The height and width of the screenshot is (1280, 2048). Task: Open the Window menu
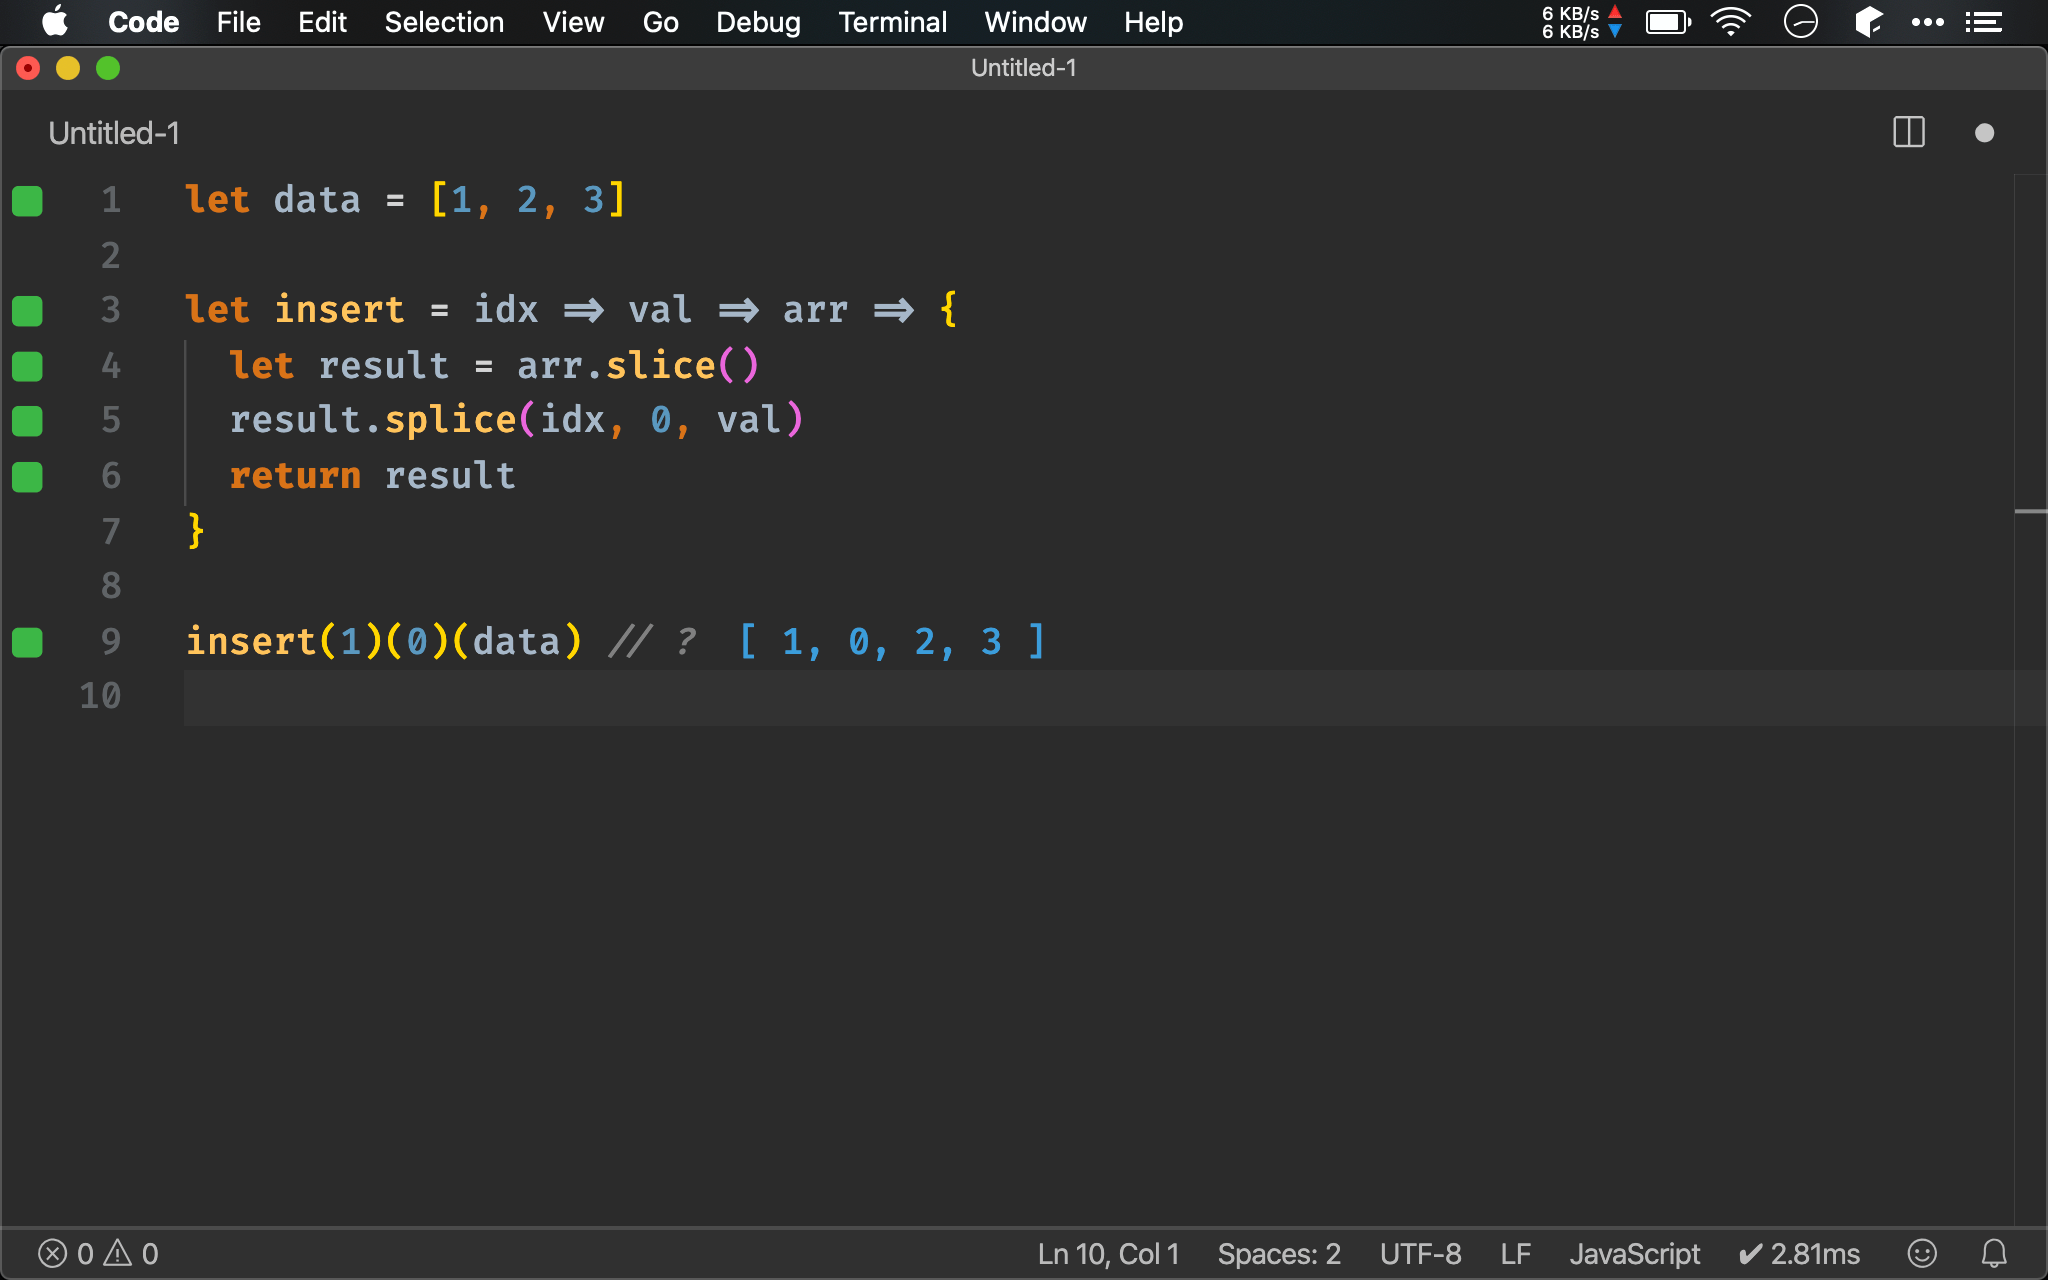click(x=1035, y=22)
